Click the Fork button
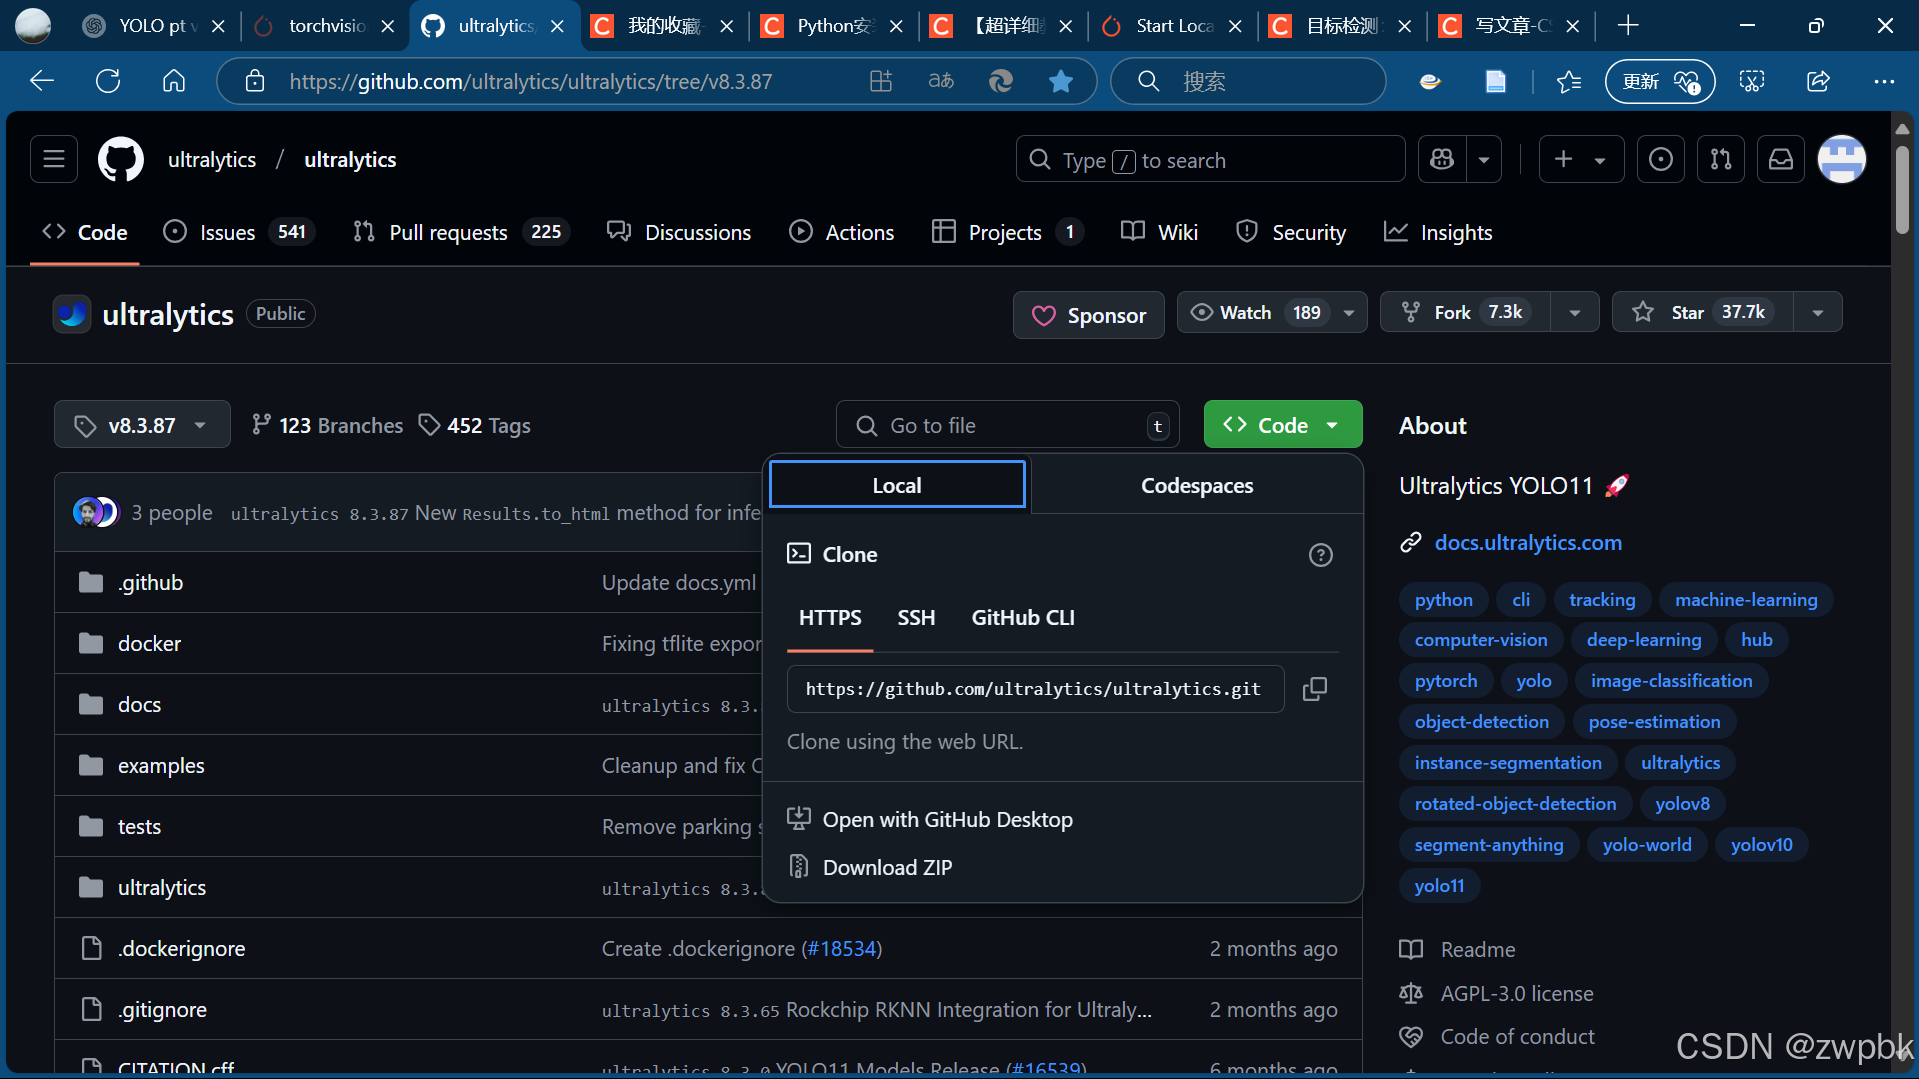The width and height of the screenshot is (1919, 1079). click(x=1465, y=313)
